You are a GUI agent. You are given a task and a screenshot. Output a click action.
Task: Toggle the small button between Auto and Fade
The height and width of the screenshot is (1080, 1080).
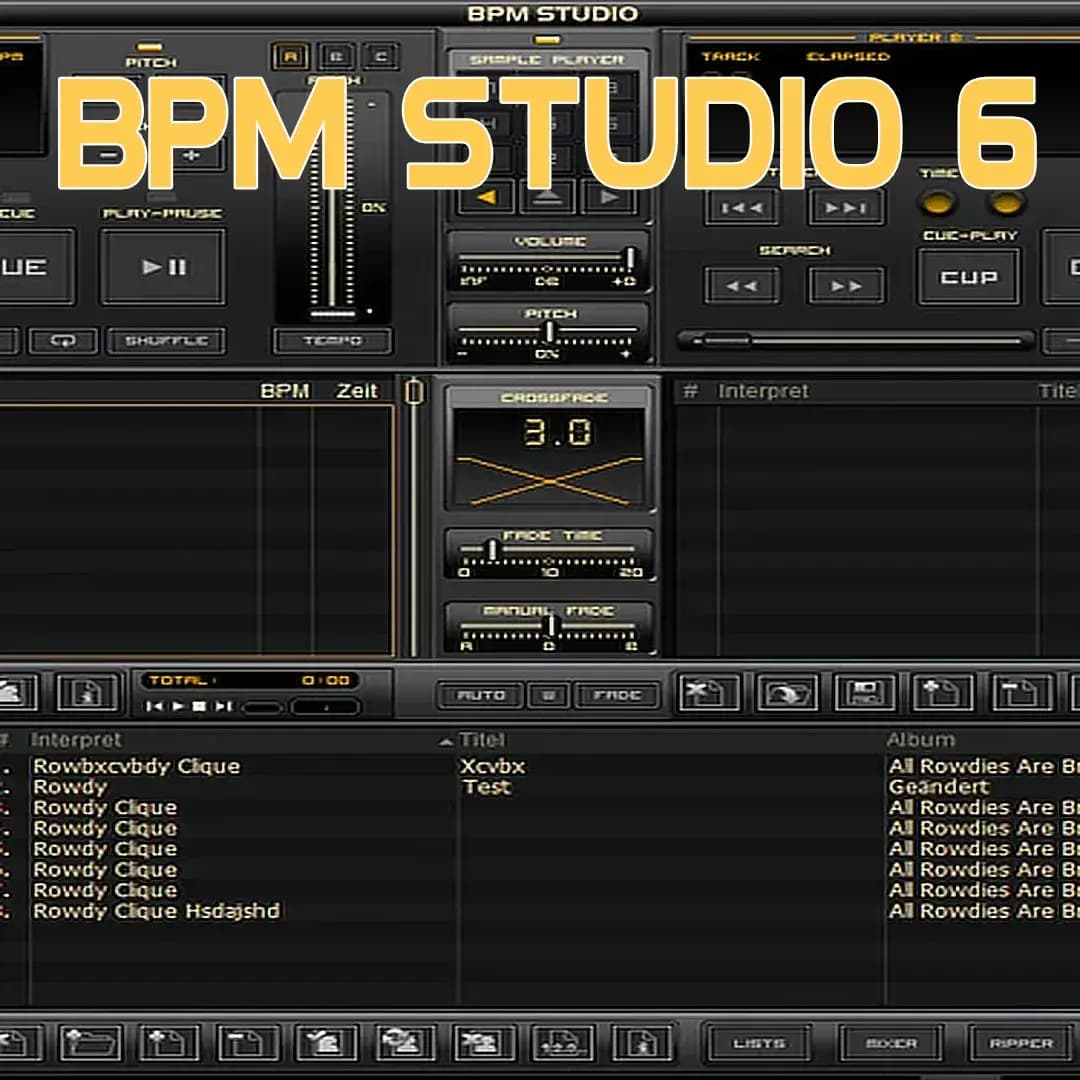(x=548, y=696)
